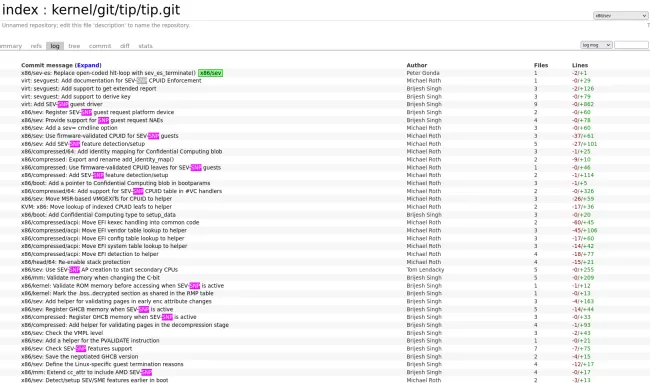Switch to the refs tab
The width and height of the screenshot is (650, 383).
tap(36, 46)
